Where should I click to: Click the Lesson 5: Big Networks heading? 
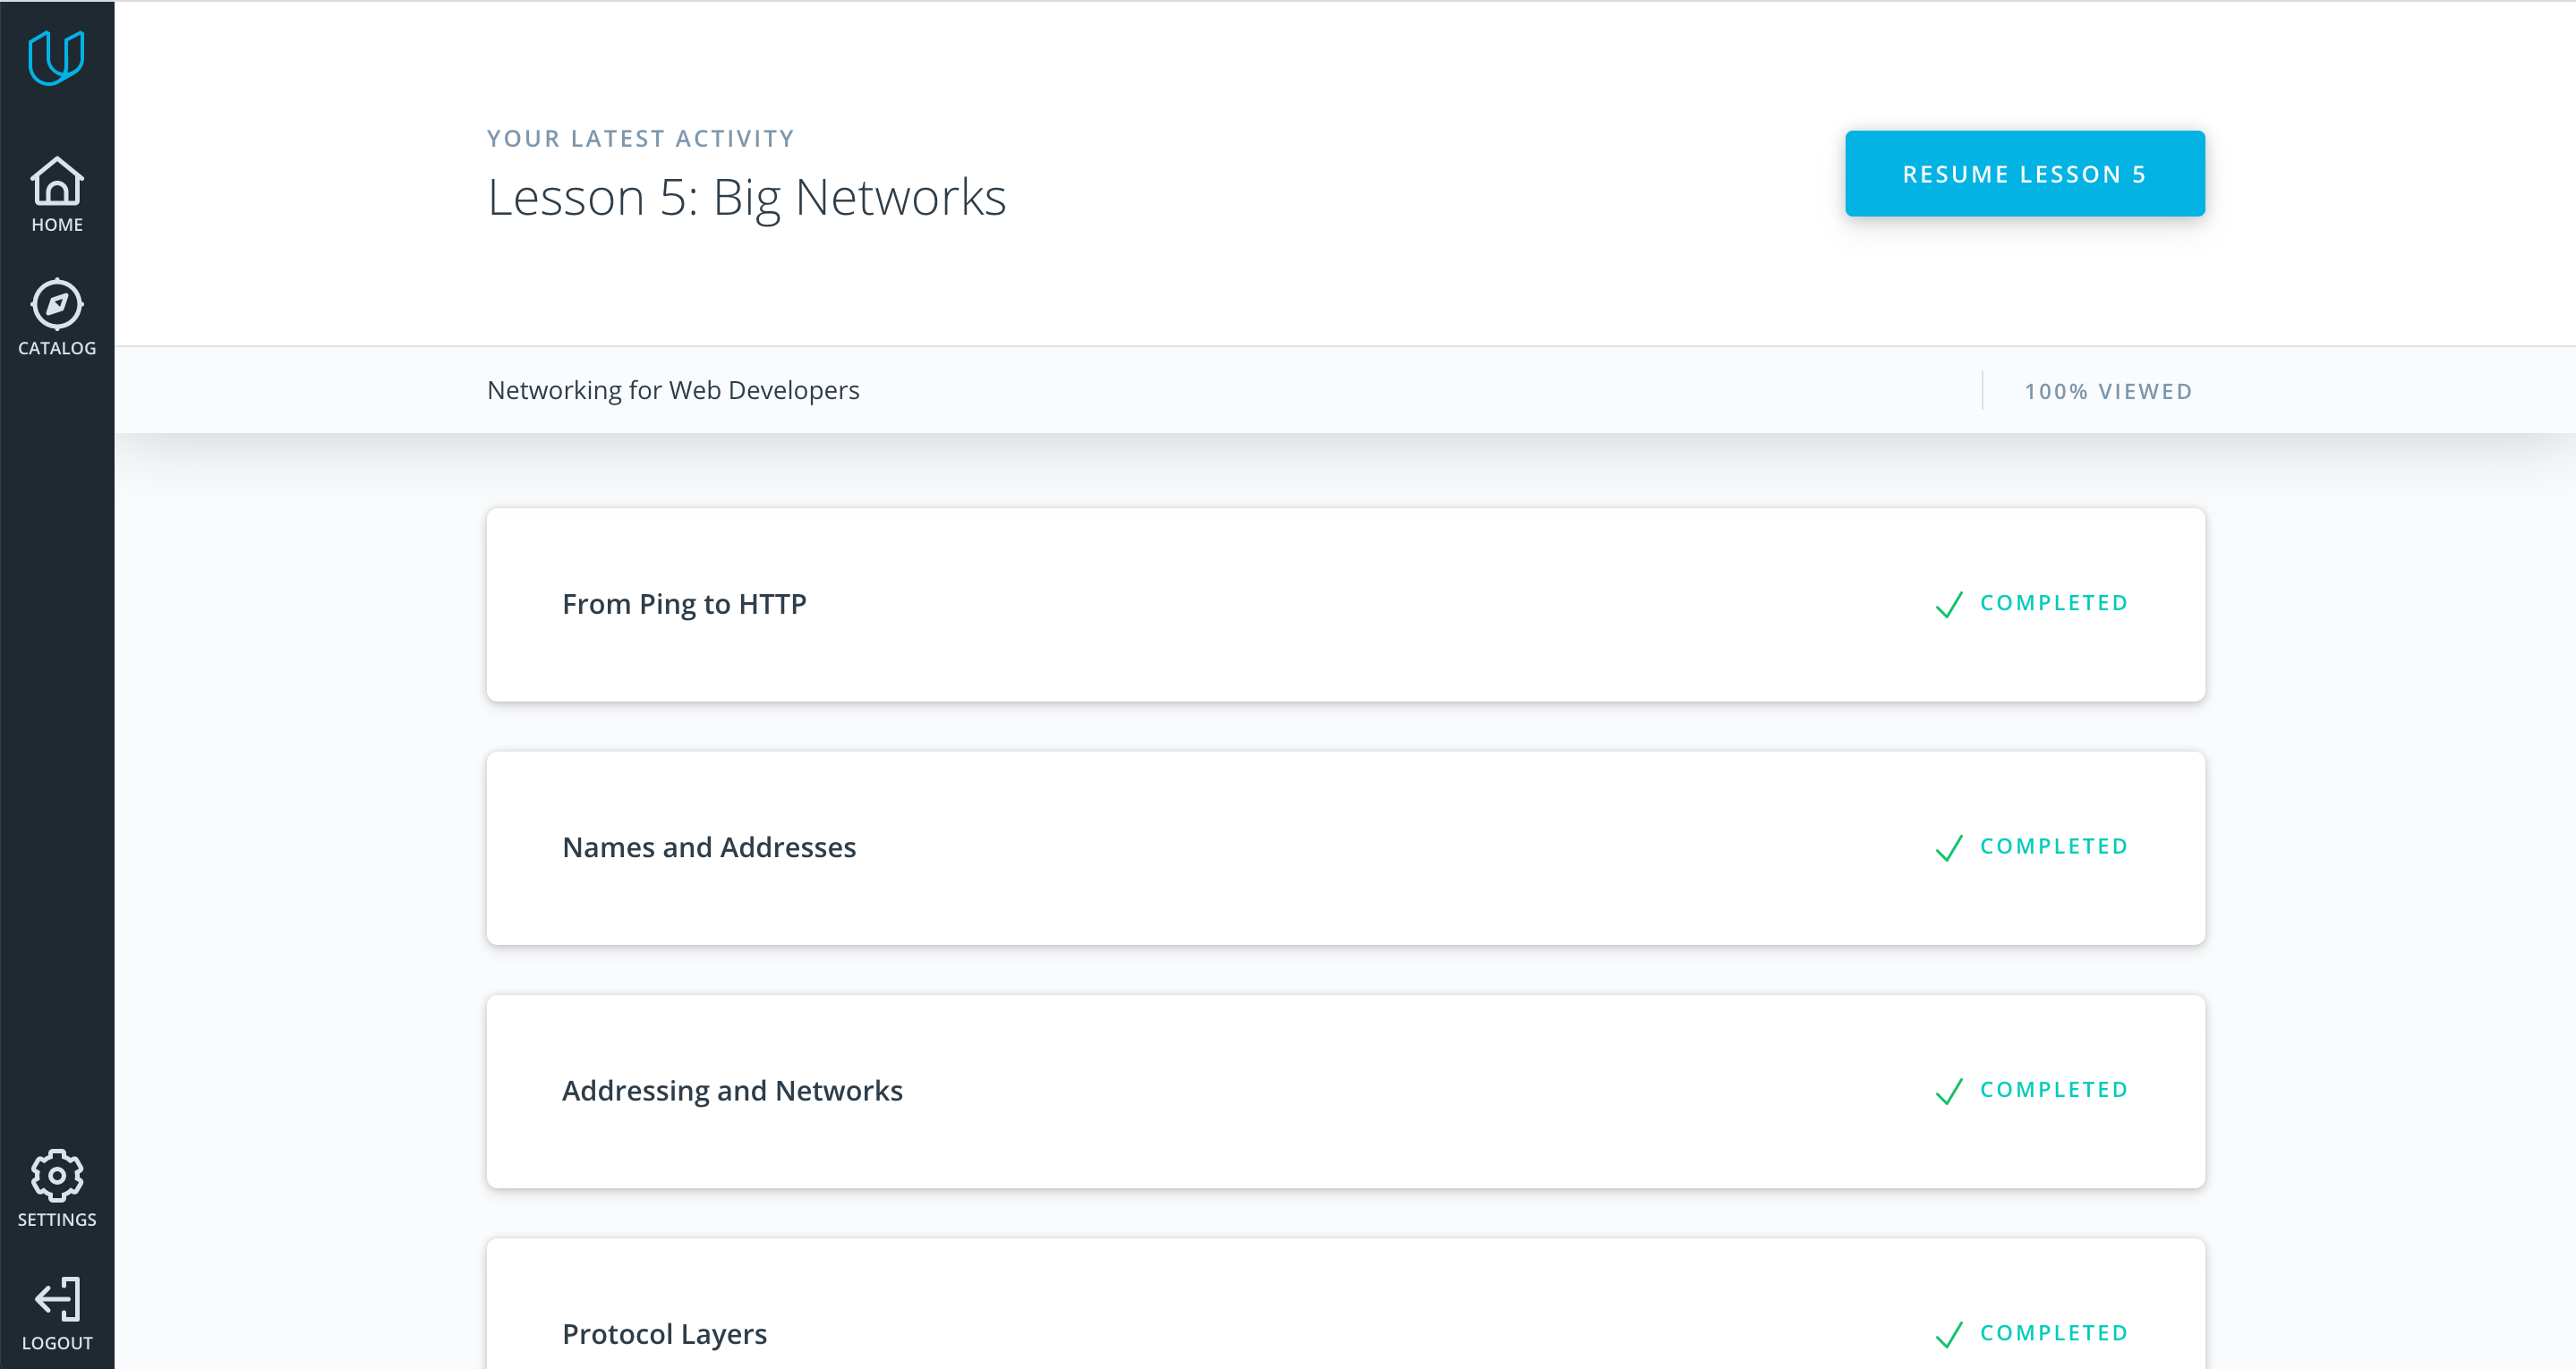pyautogui.click(x=746, y=197)
